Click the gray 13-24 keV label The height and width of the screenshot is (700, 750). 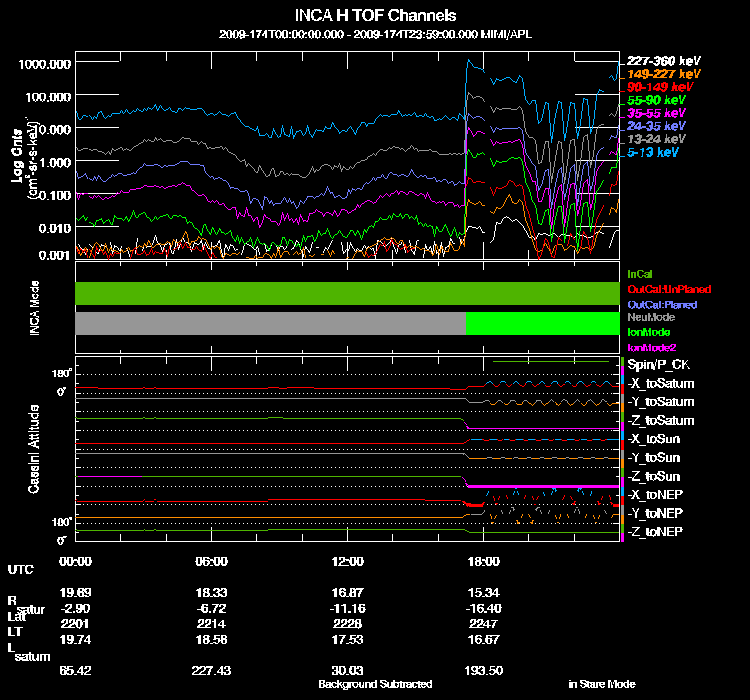pyautogui.click(x=656, y=139)
